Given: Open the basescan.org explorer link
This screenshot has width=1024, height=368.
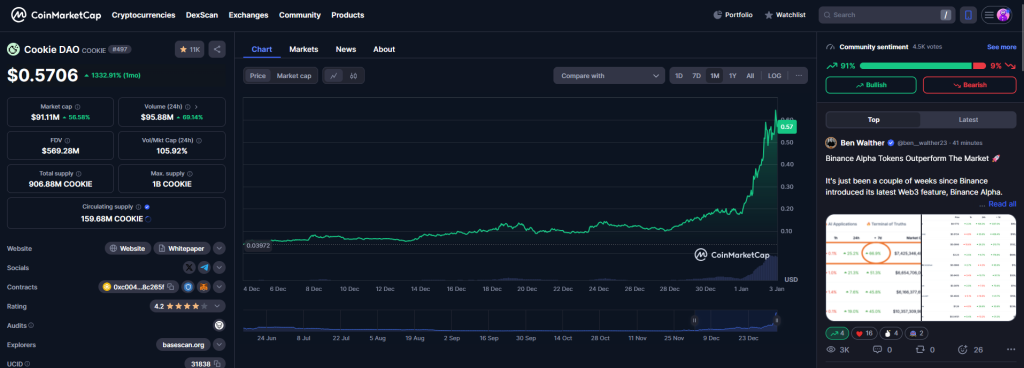Looking at the screenshot, I should [184, 345].
